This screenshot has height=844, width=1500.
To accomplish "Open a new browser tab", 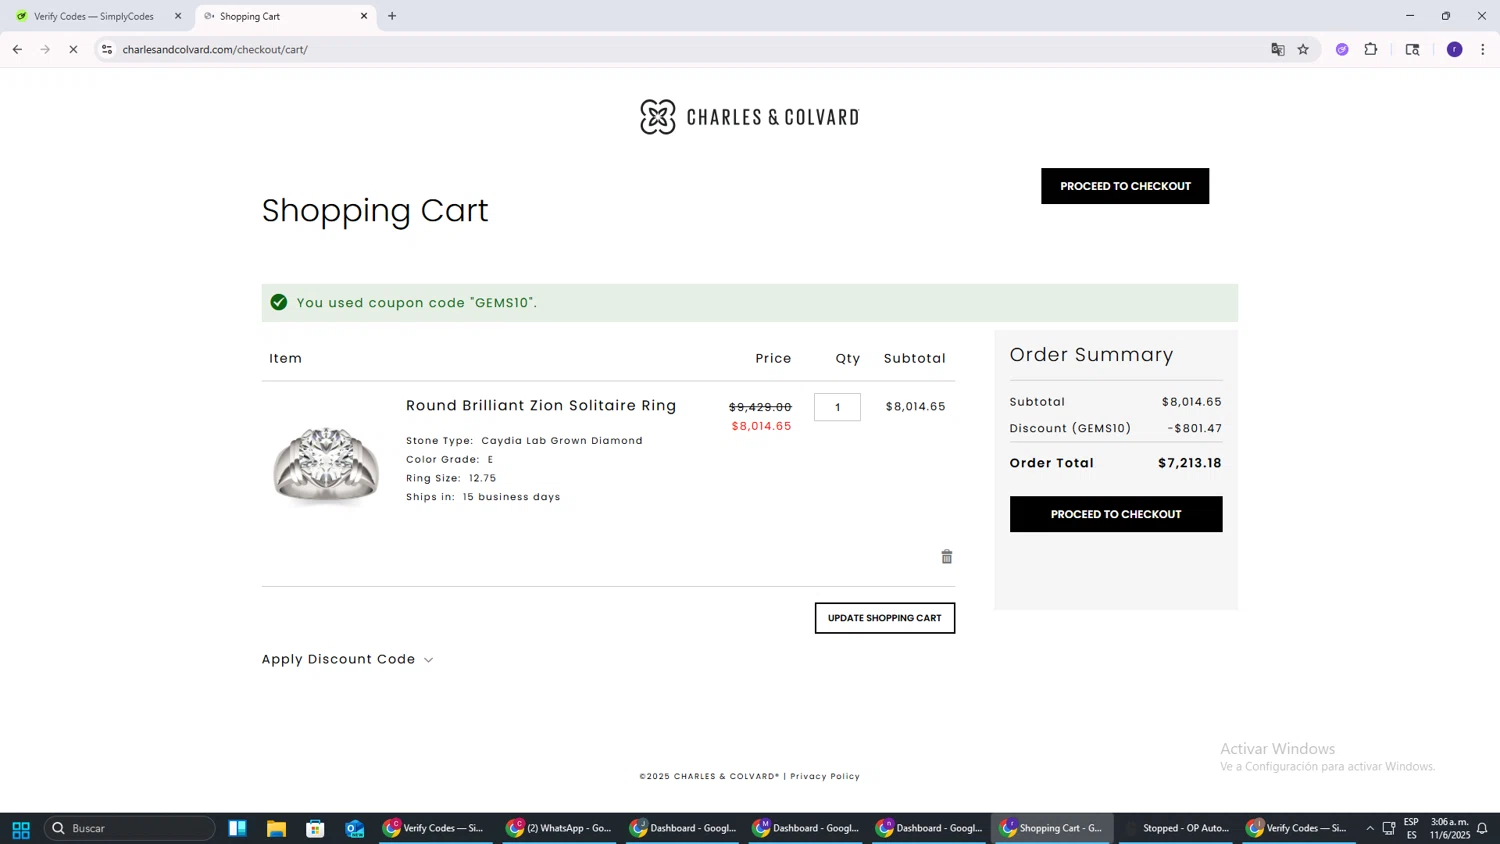I will click(x=392, y=16).
